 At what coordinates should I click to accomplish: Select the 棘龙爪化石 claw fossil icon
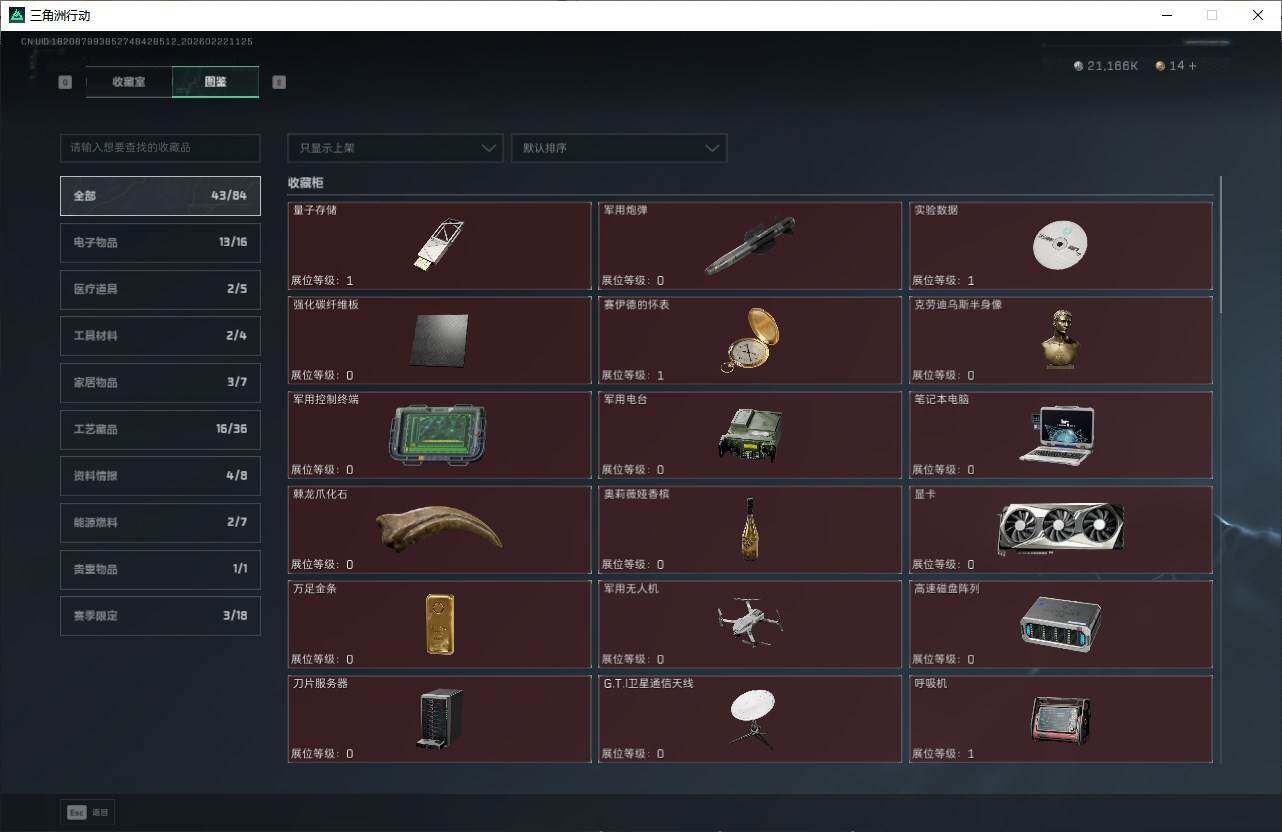coord(439,529)
